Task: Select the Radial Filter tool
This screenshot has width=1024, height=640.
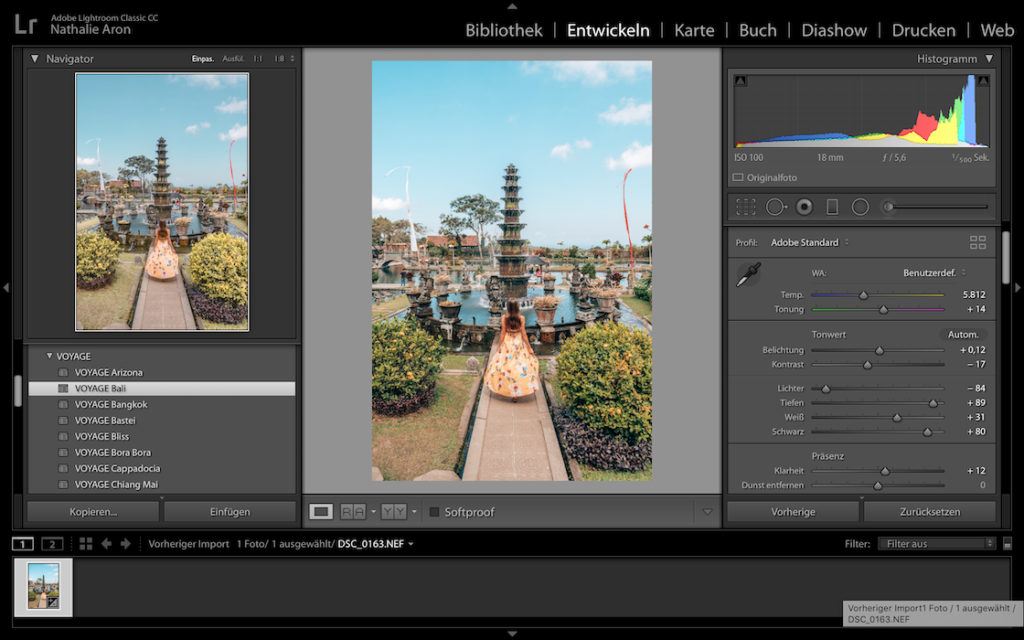Action: (860, 207)
